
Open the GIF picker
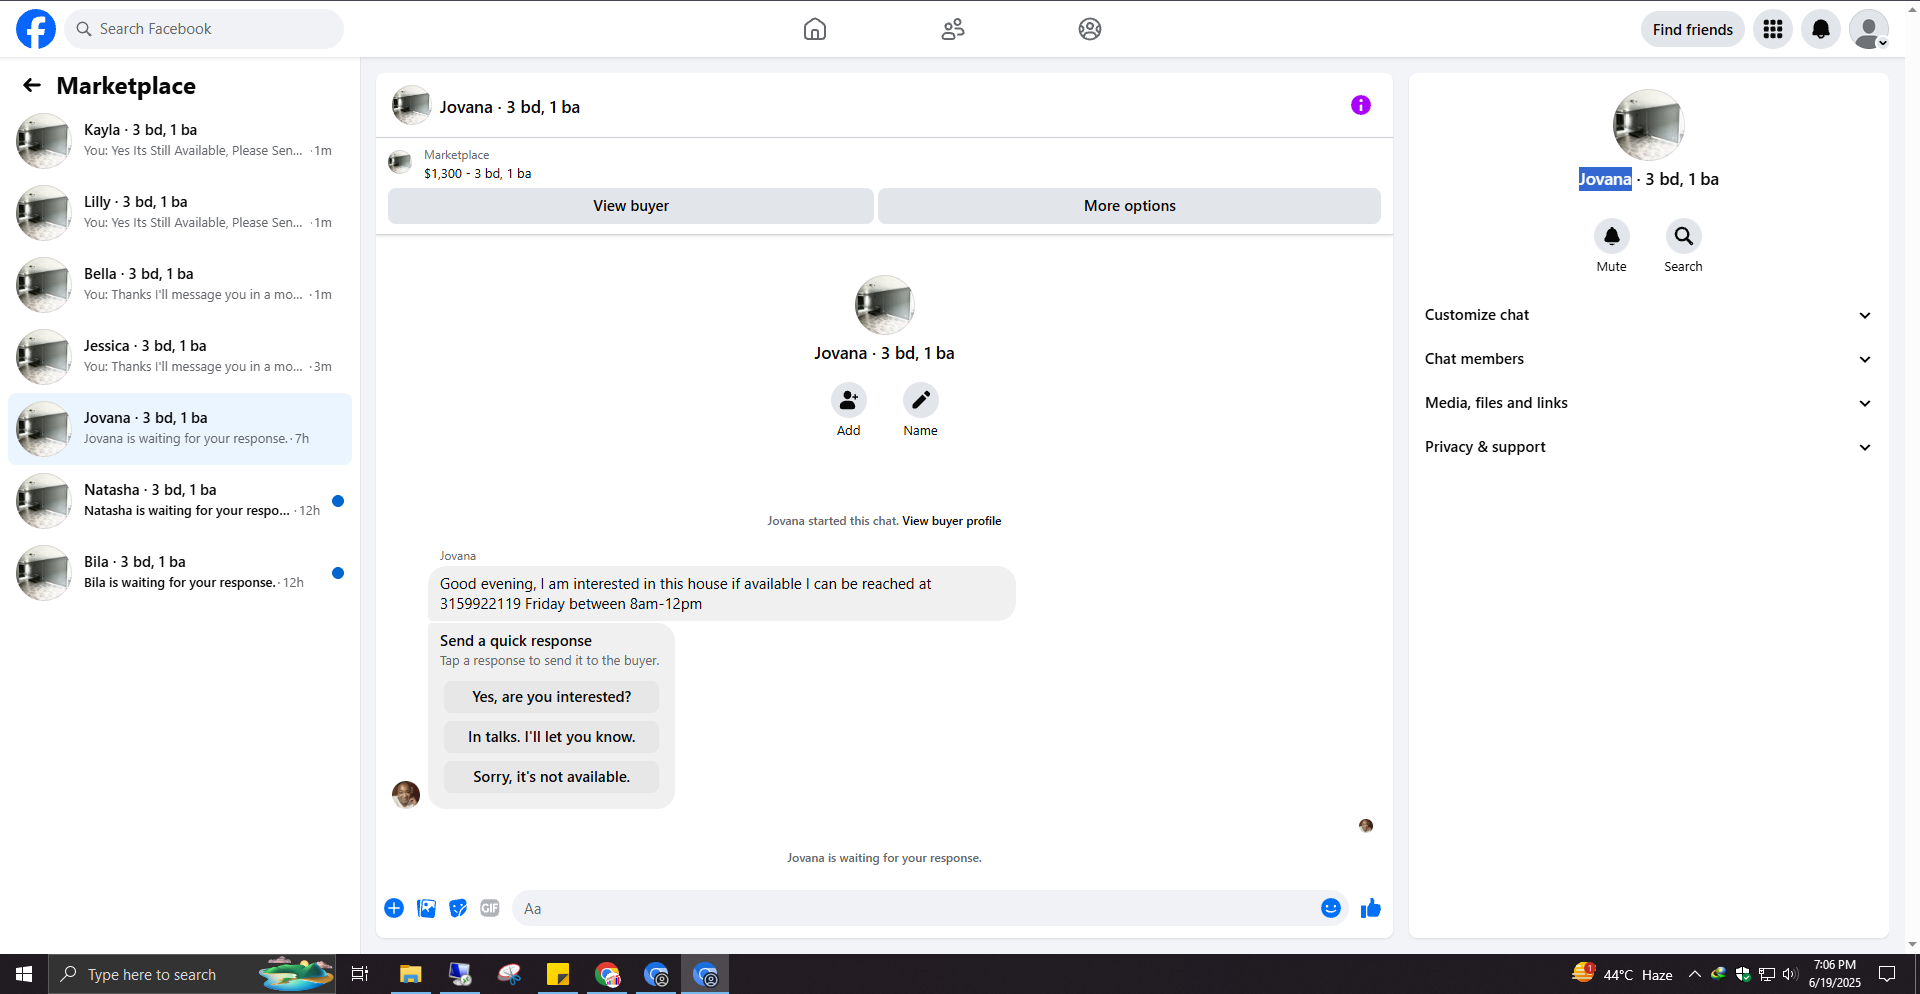(x=490, y=908)
